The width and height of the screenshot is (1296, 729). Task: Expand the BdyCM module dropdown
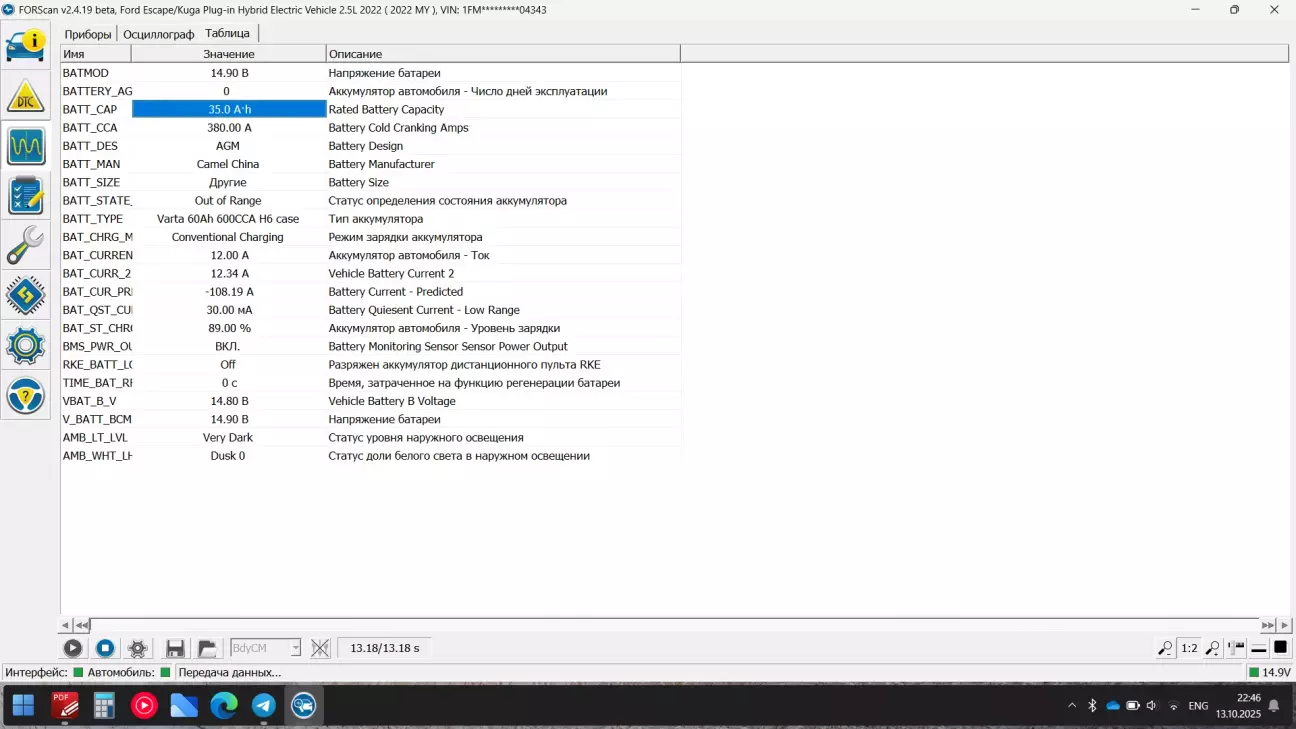pyautogui.click(x=295, y=648)
